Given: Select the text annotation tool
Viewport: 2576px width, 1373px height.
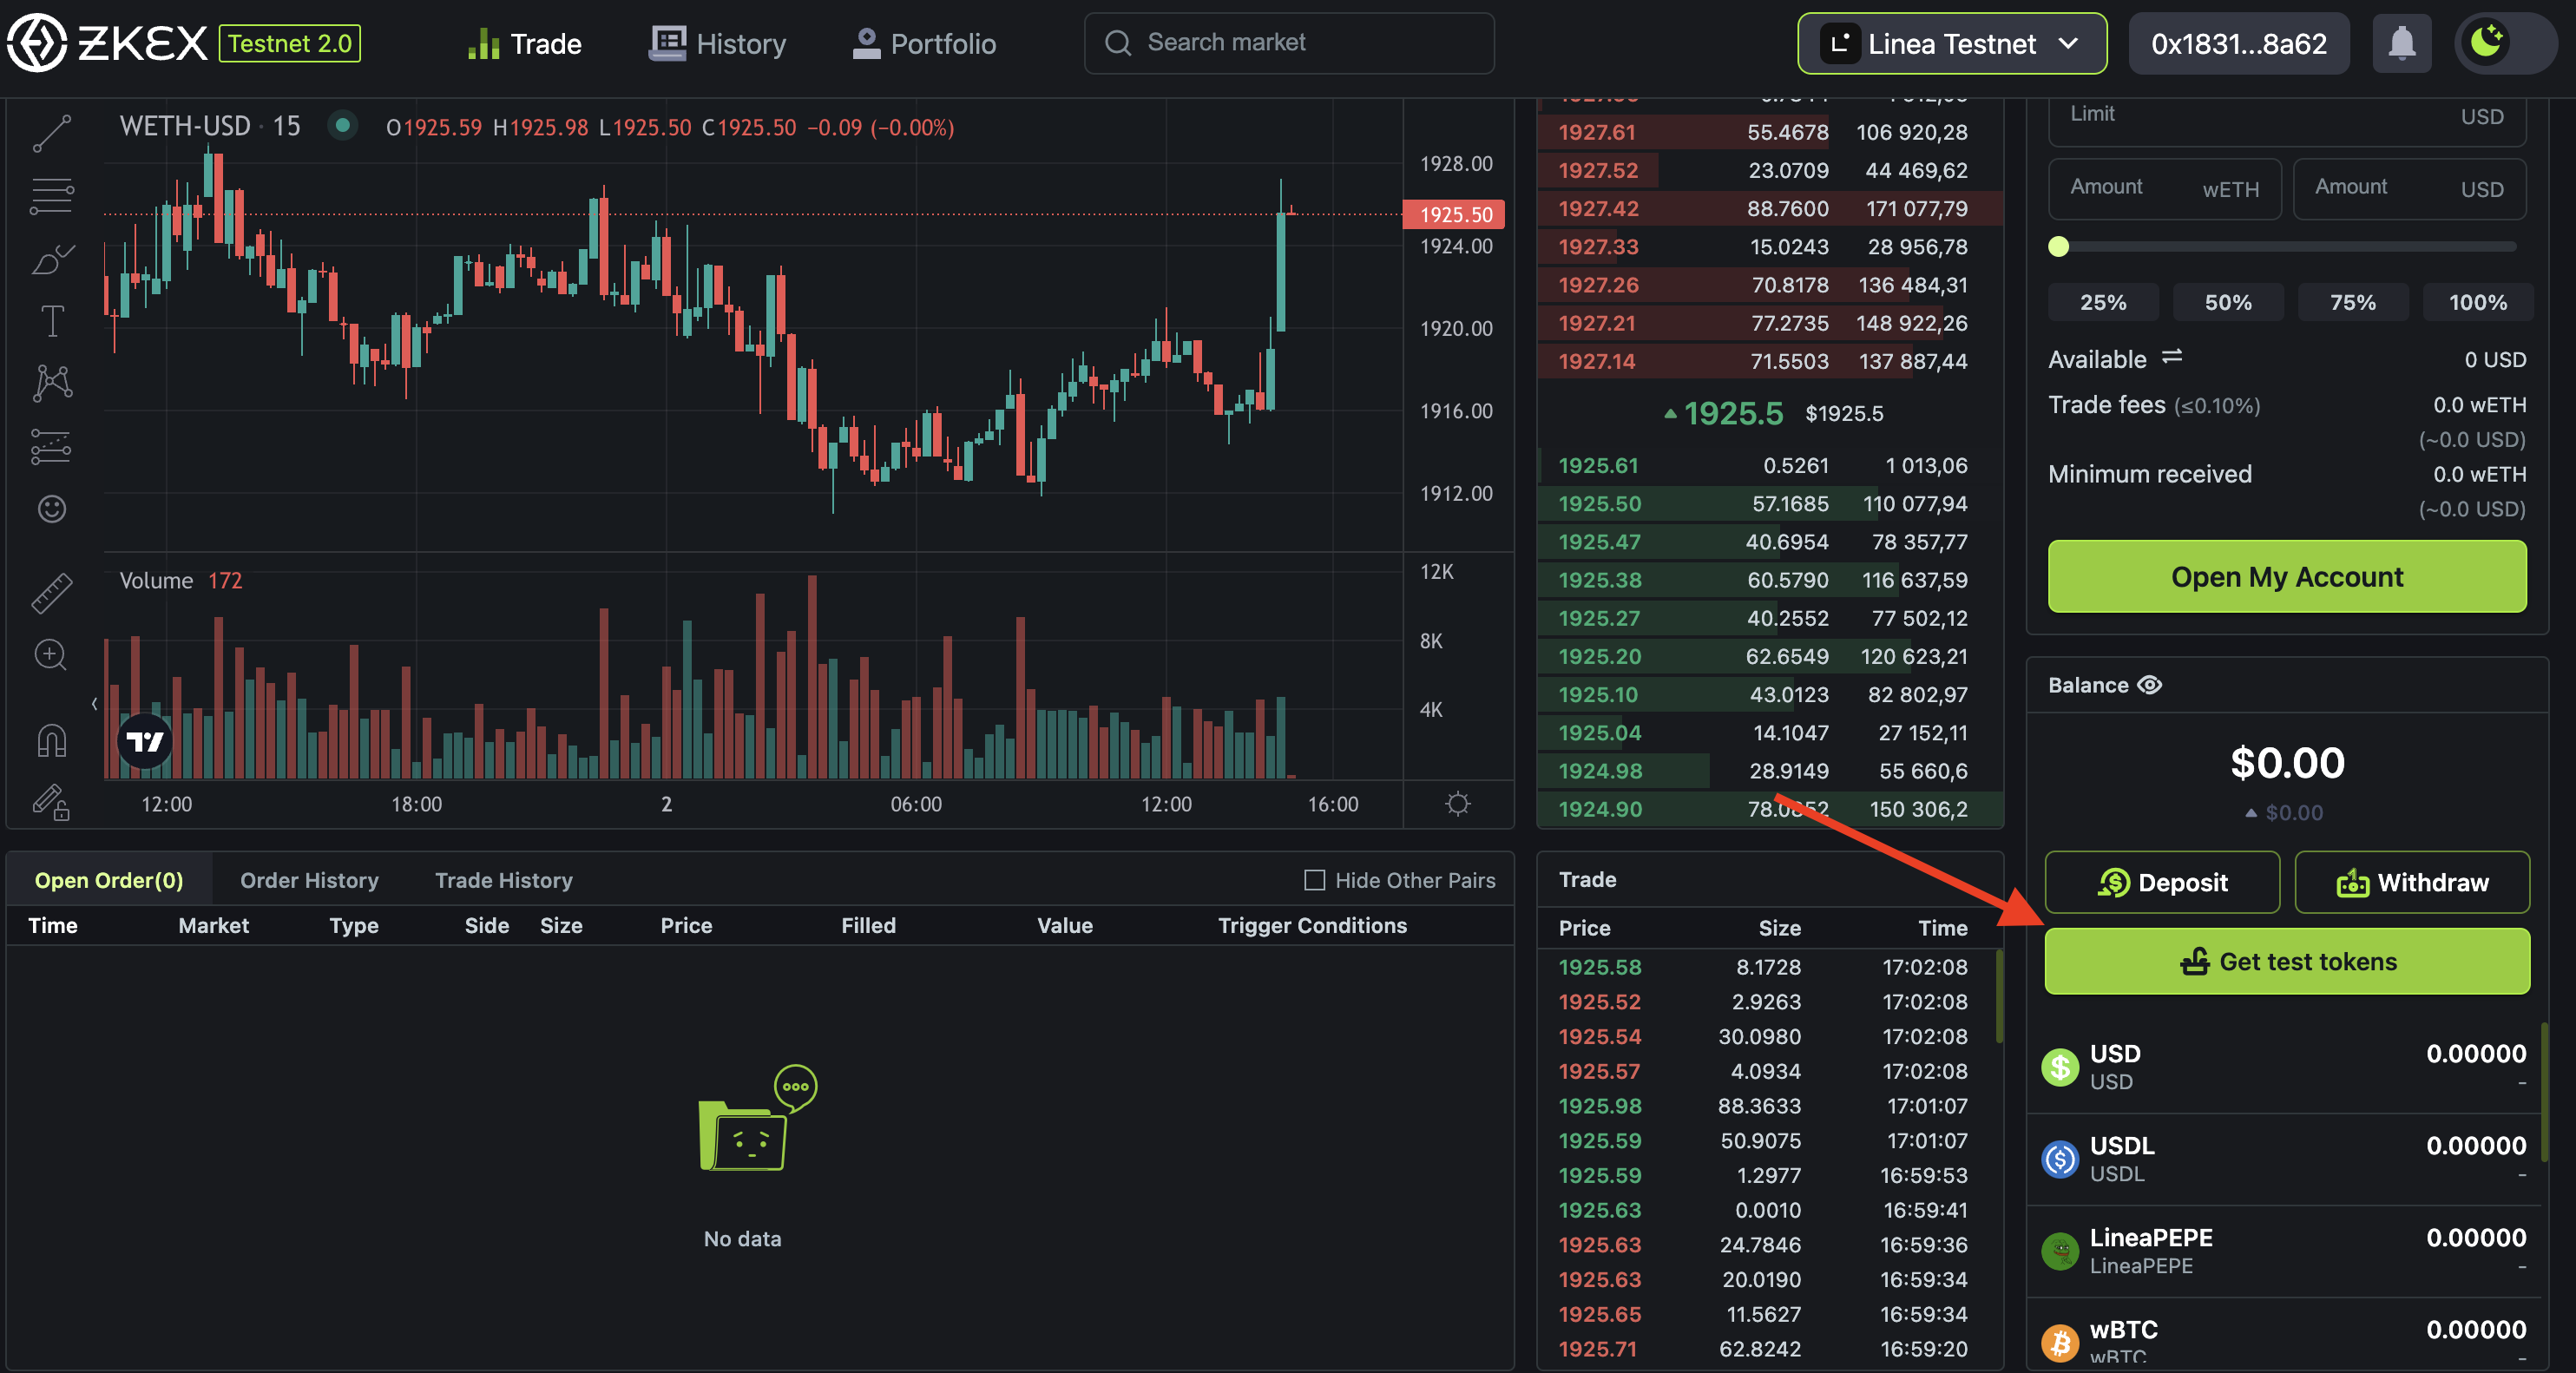Looking at the screenshot, I should coord(52,321).
